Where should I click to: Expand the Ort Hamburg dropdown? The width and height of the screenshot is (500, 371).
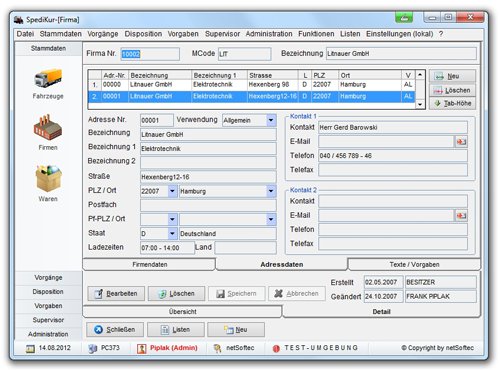point(271,191)
